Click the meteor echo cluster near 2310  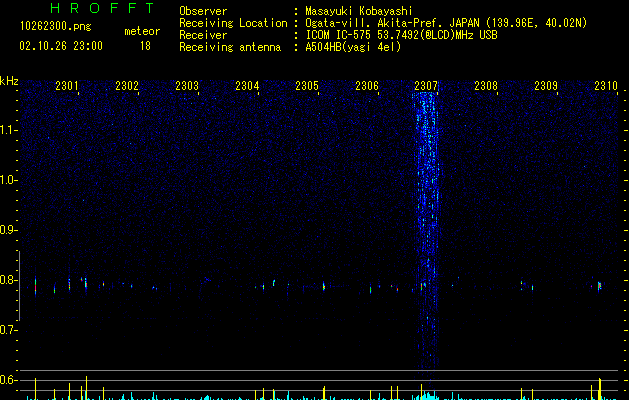point(599,286)
